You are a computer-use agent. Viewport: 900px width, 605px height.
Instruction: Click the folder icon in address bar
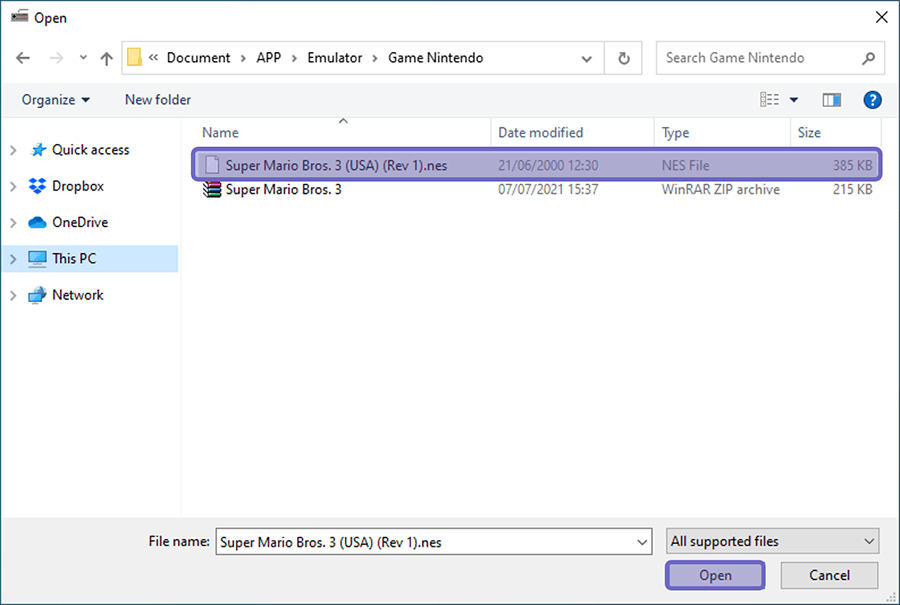(x=134, y=57)
